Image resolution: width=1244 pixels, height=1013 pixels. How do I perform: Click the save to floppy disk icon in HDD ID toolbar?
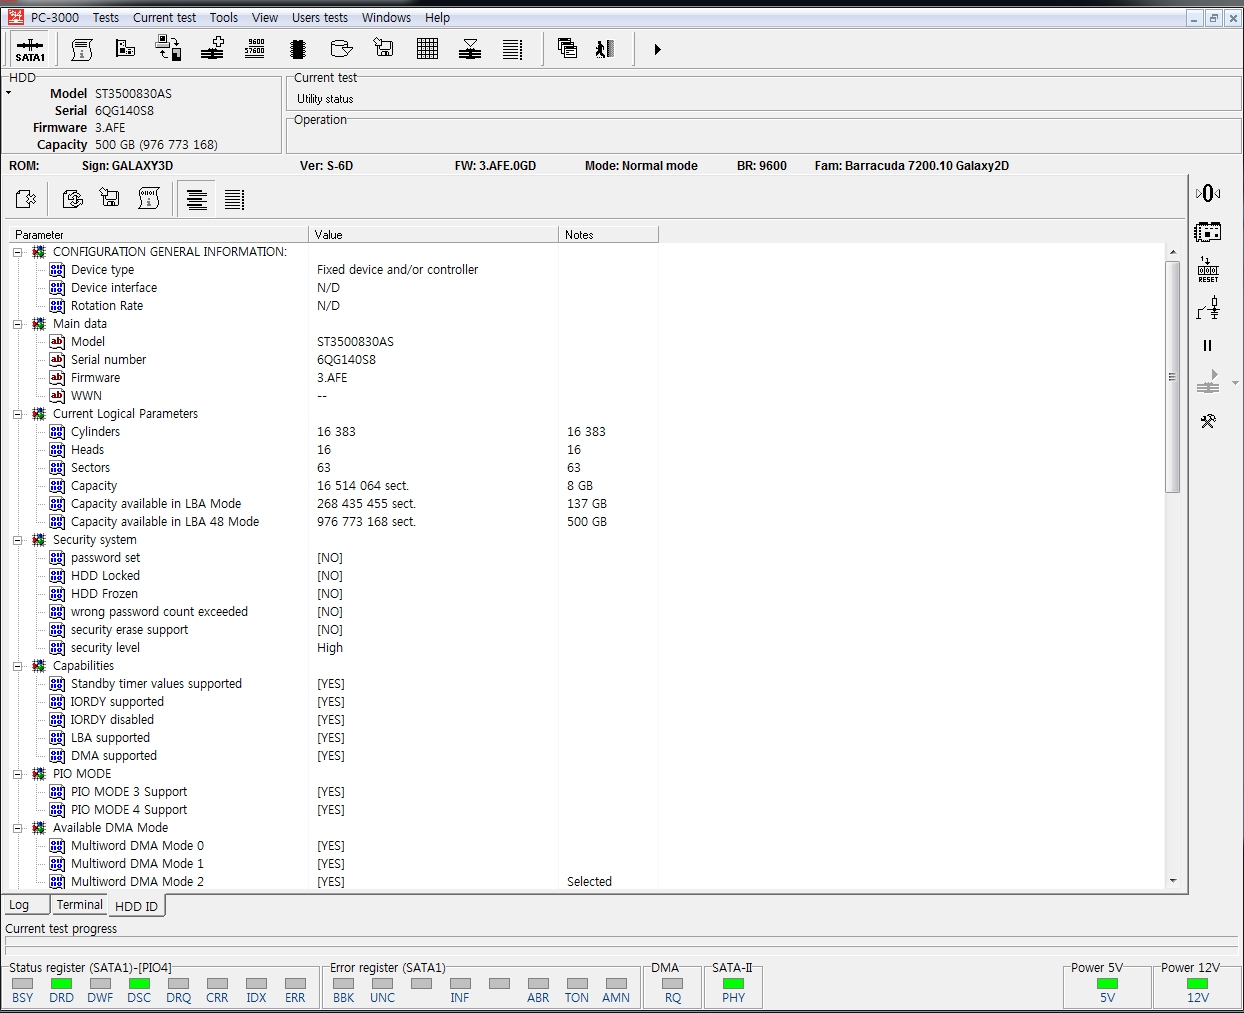(x=110, y=199)
